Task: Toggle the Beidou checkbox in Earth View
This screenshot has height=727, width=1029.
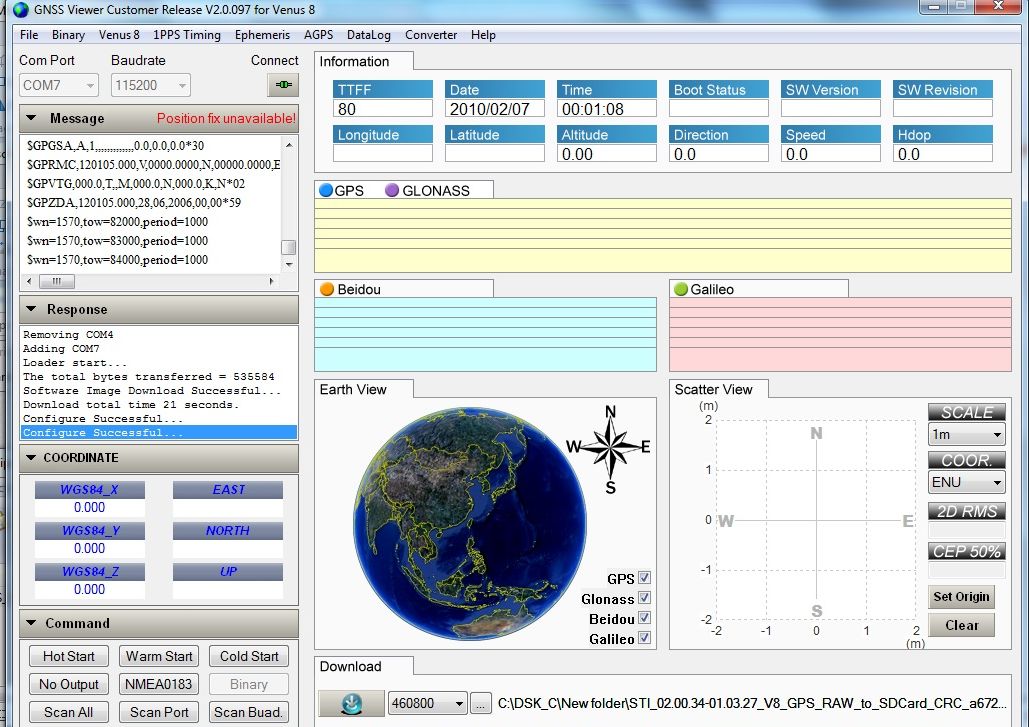Action: point(644,617)
